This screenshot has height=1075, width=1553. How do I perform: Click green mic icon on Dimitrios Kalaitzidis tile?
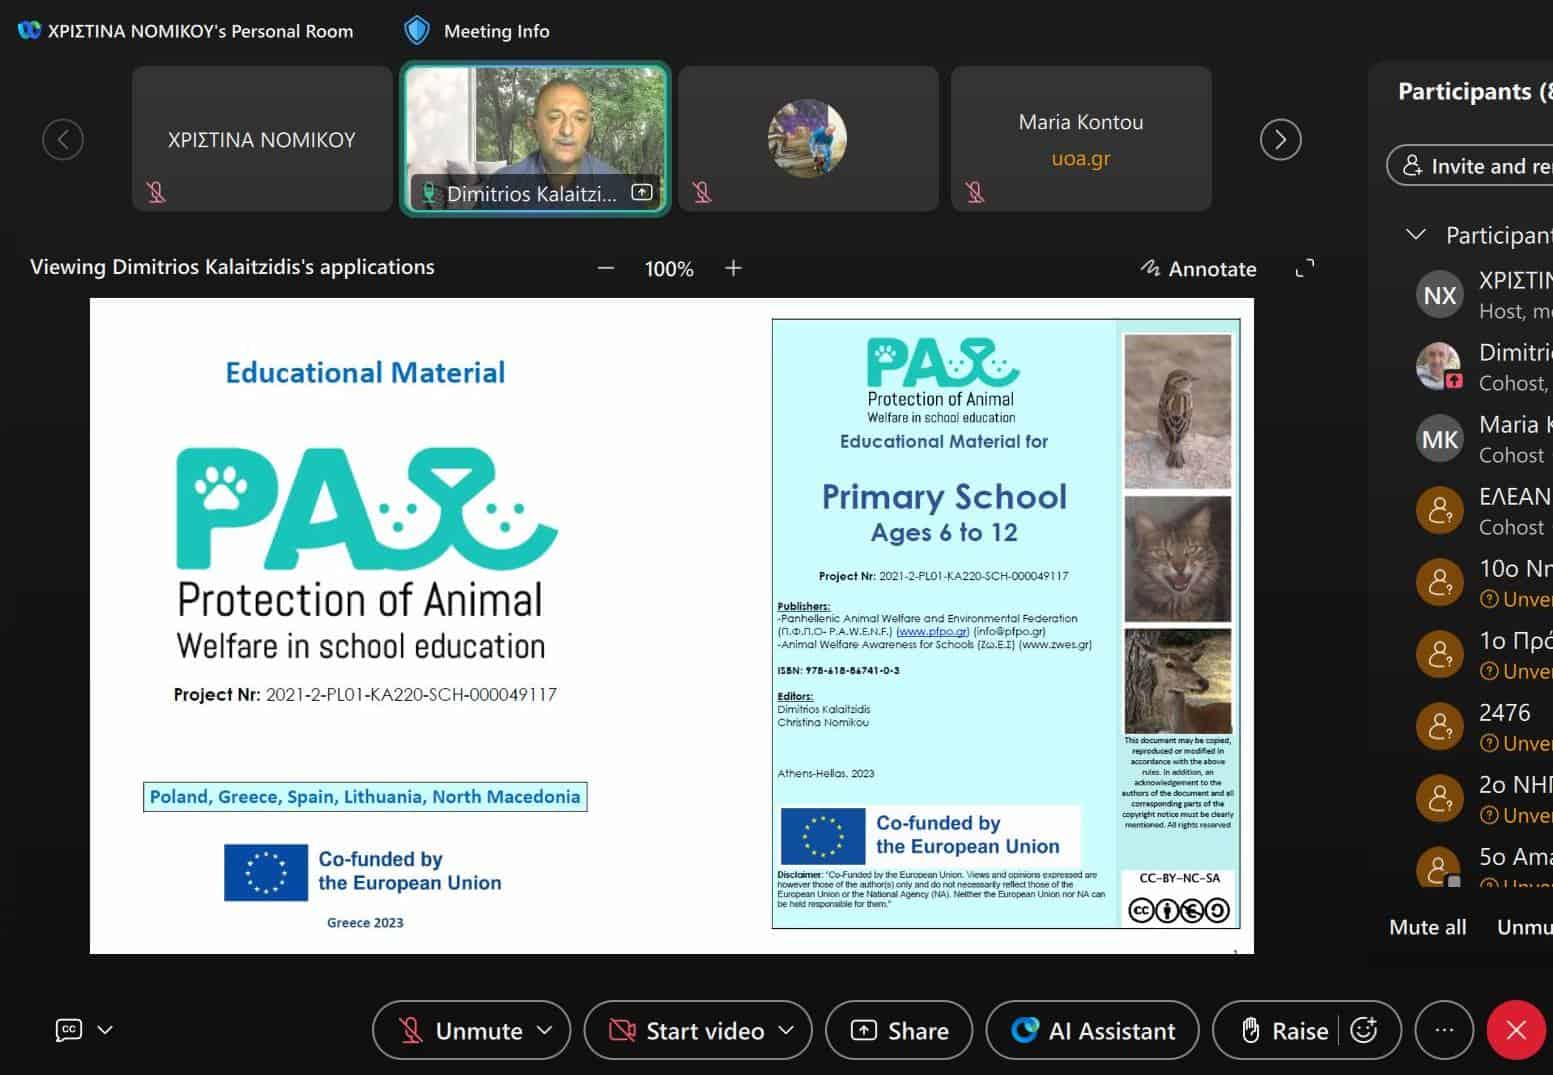click(x=429, y=193)
